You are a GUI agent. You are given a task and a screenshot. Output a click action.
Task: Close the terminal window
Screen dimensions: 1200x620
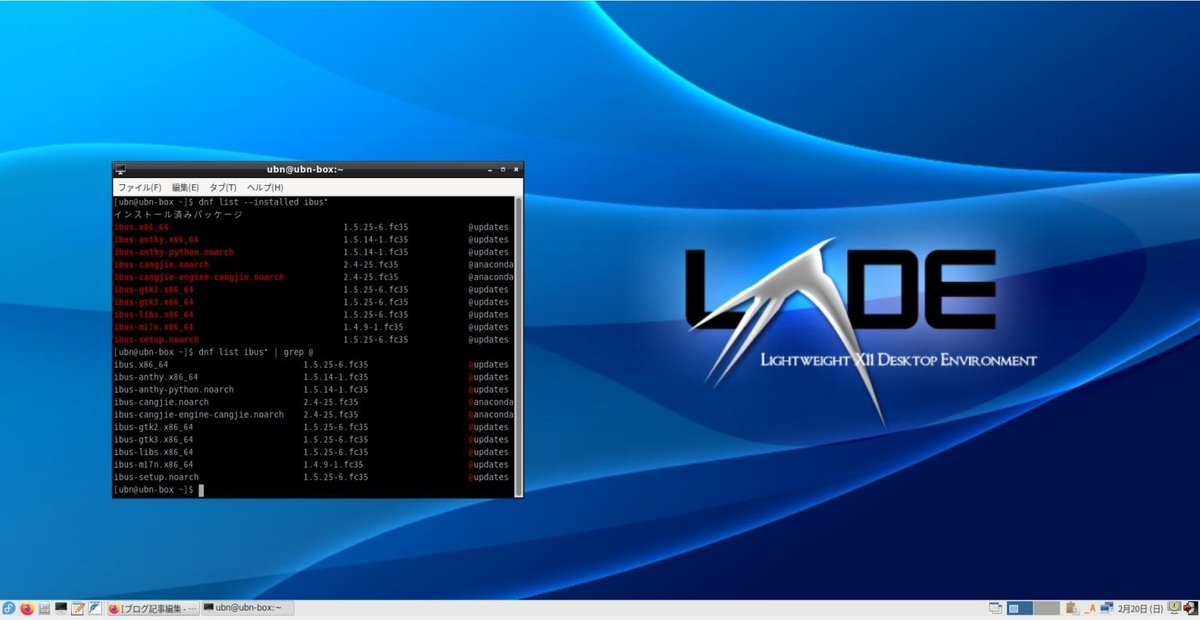(516, 169)
